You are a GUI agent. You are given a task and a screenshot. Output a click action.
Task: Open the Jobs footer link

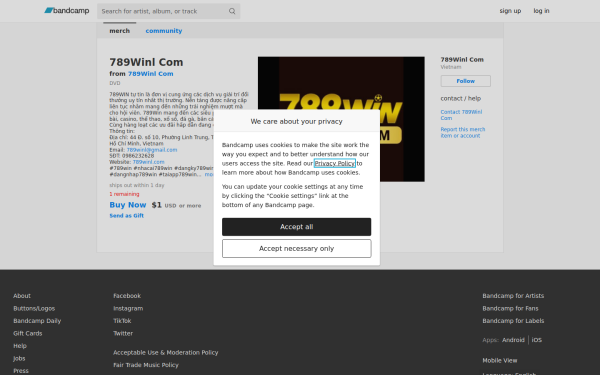pos(19,359)
